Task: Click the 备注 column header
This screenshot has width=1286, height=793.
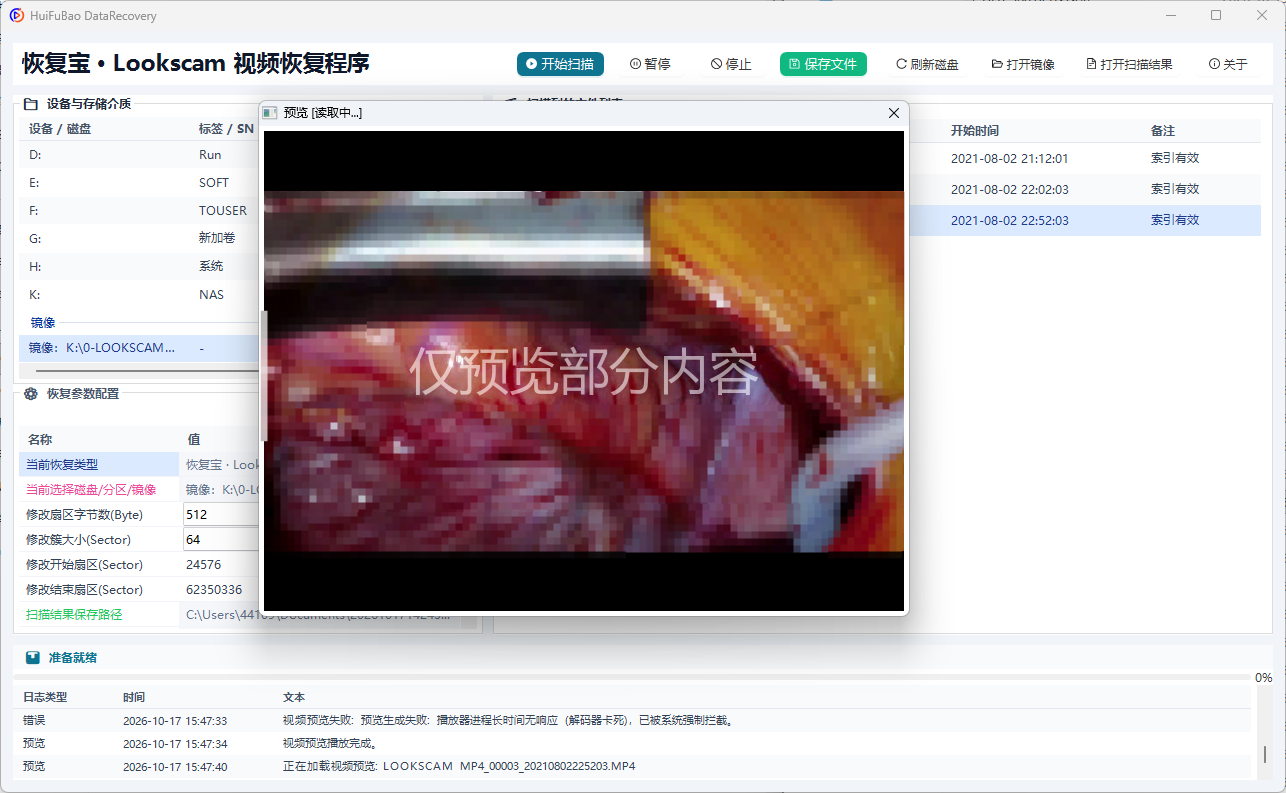Action: tap(1163, 131)
